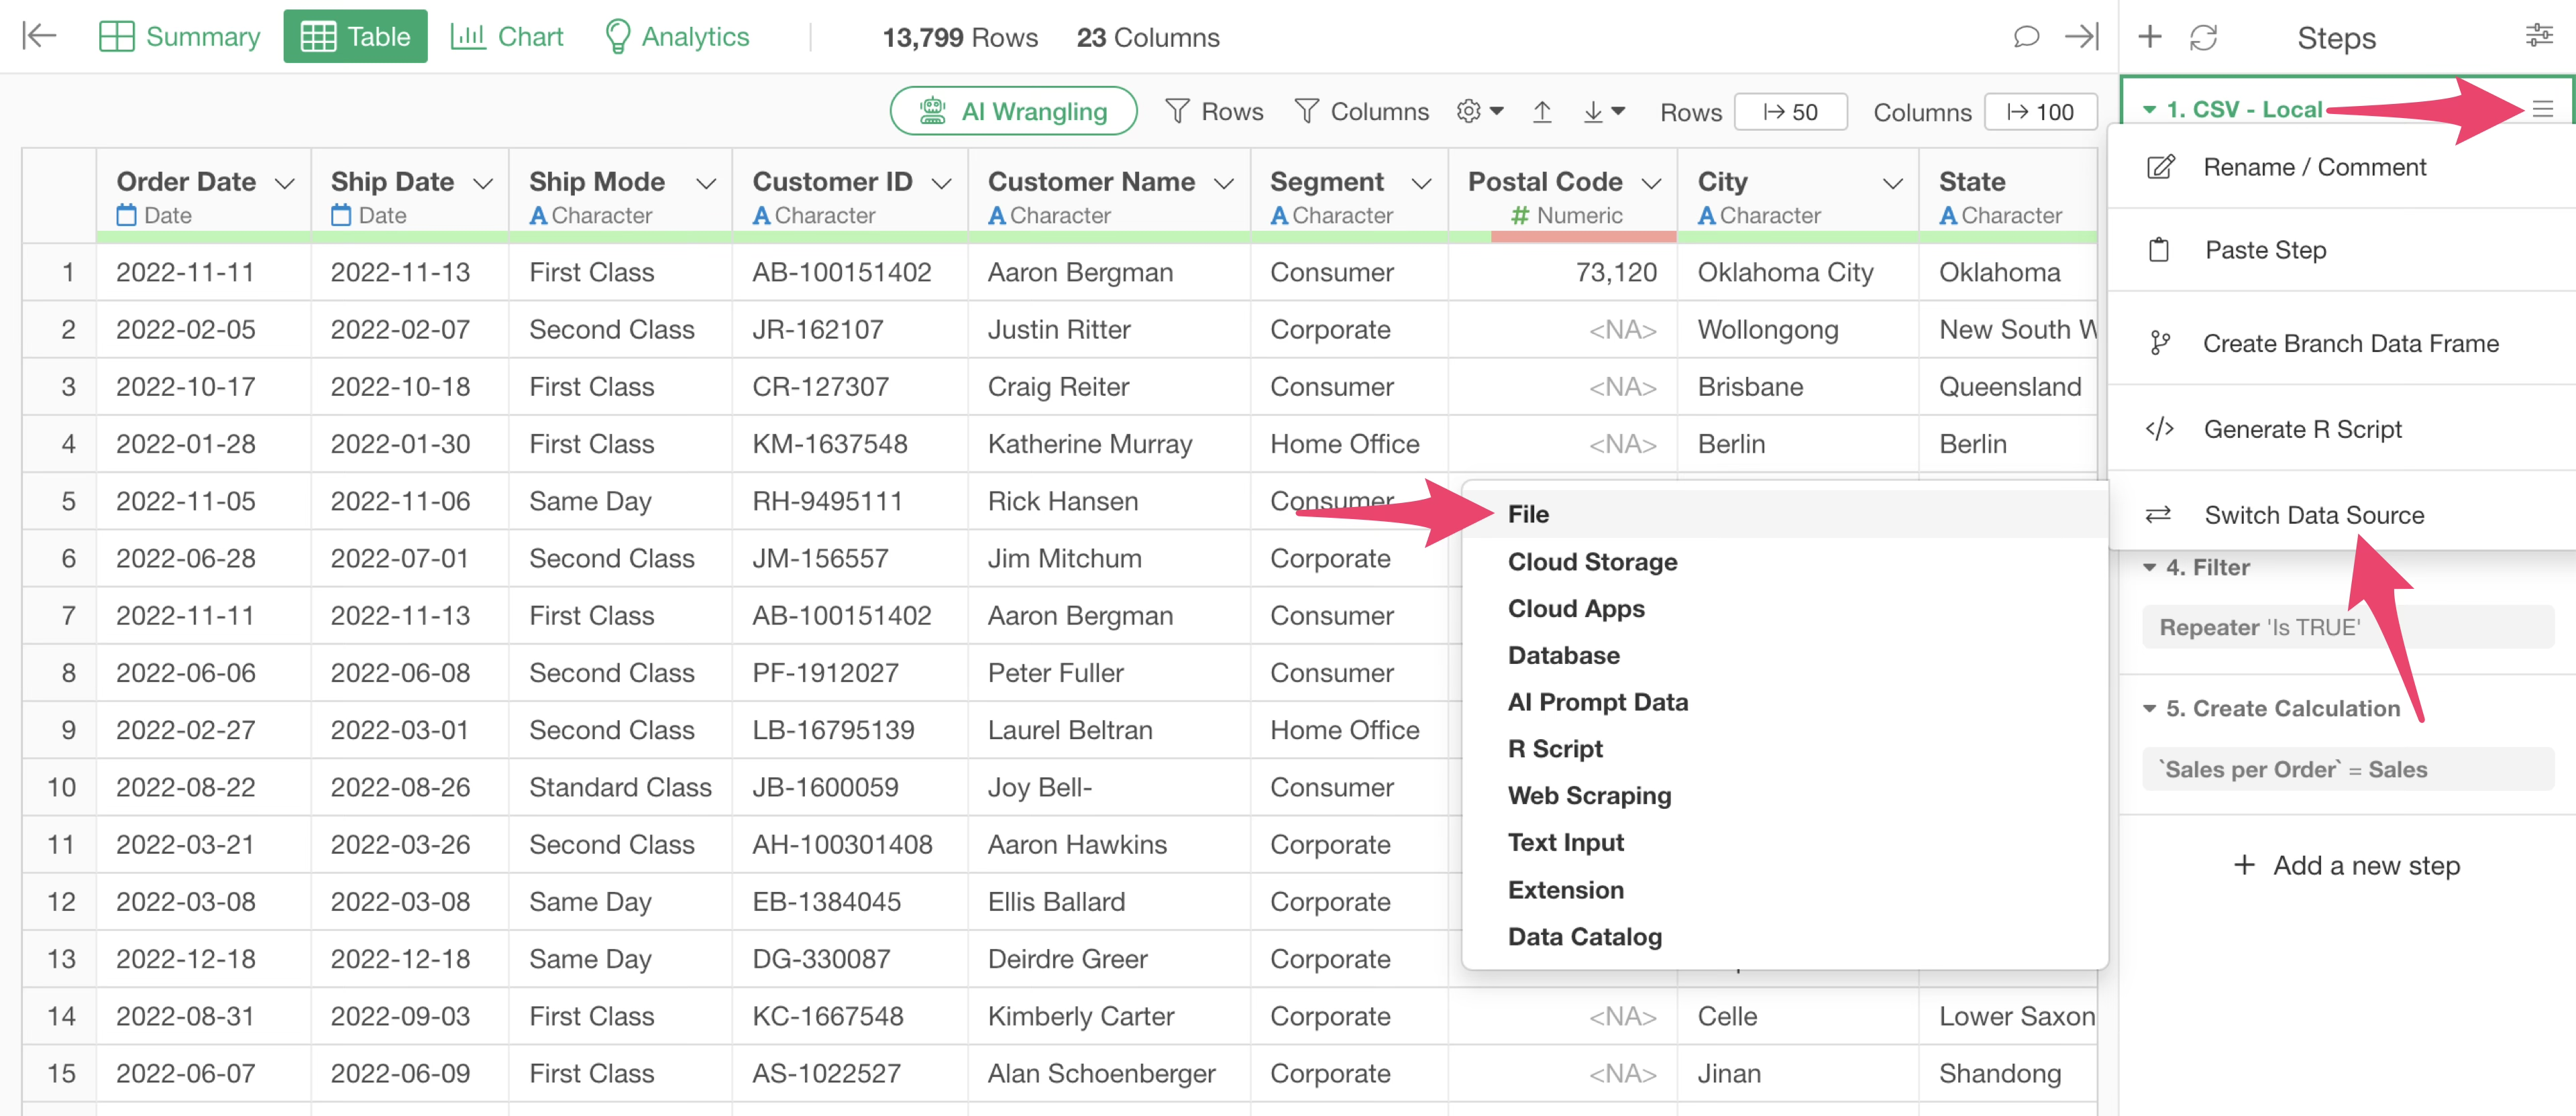Select Cloud Storage from data source menu
The width and height of the screenshot is (2576, 1116).
click(x=1592, y=562)
